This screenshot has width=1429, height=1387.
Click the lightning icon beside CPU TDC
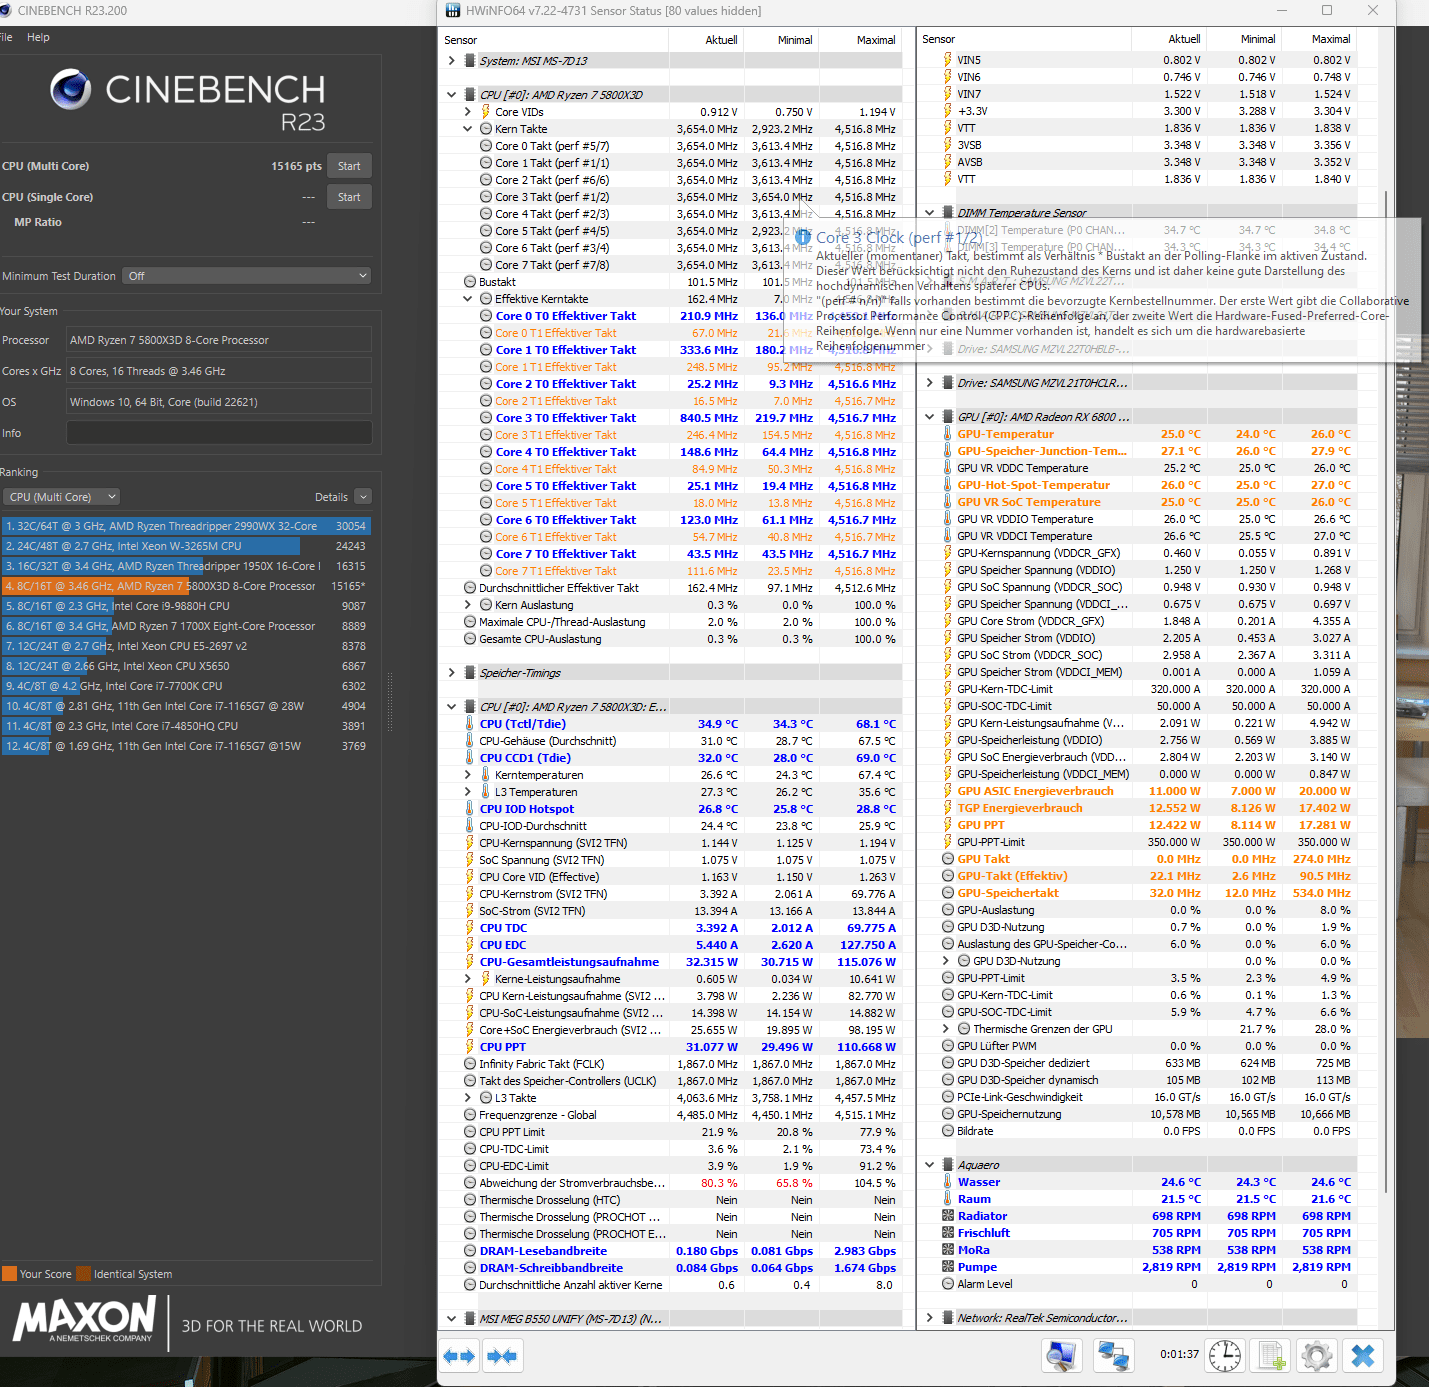click(x=470, y=928)
